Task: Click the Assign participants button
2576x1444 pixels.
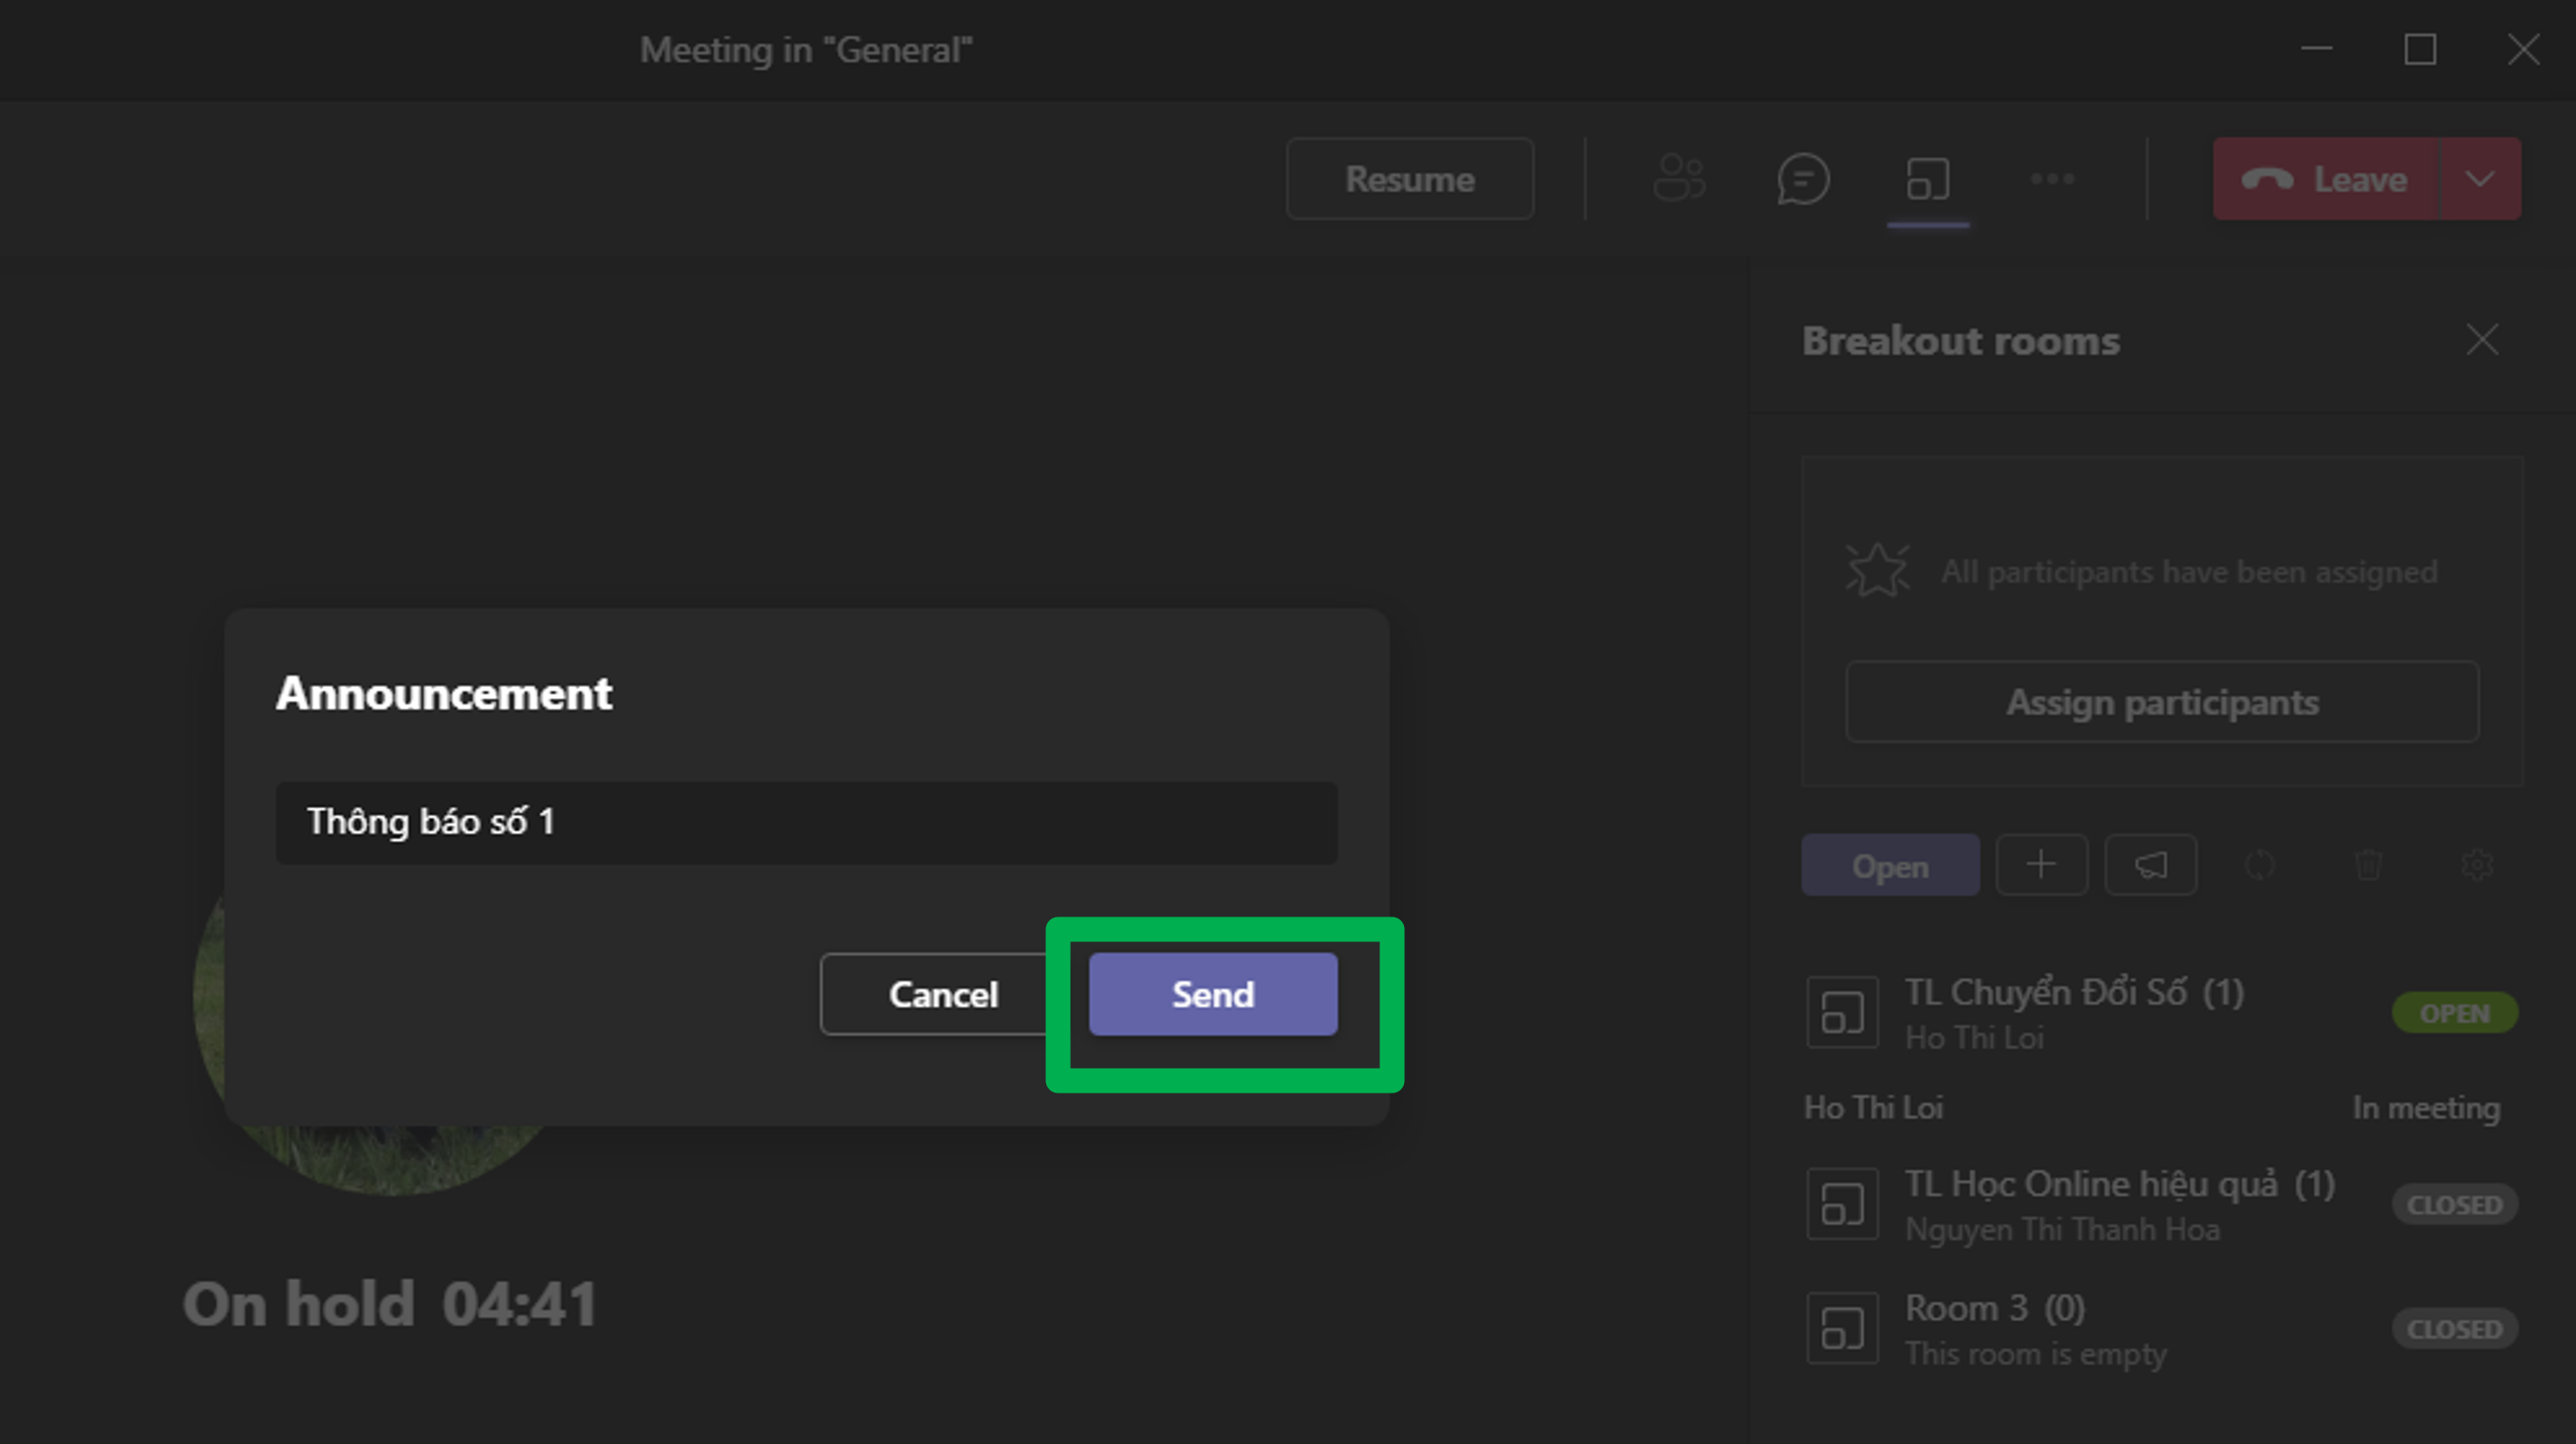Action: [2162, 702]
